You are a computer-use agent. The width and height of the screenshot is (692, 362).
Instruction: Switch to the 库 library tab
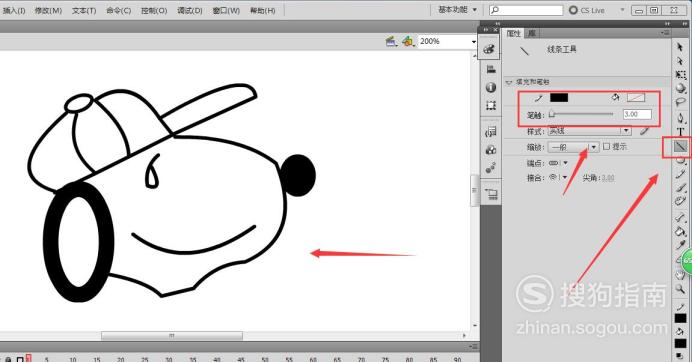point(532,33)
